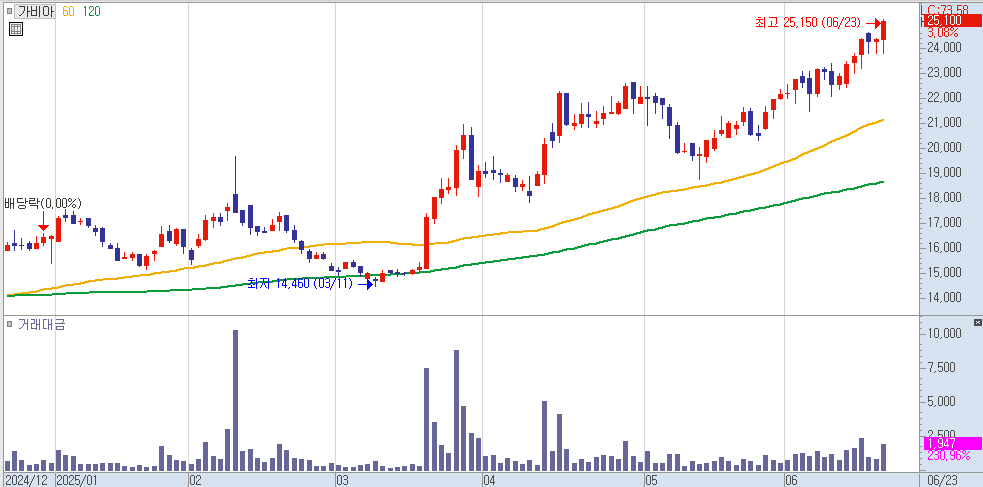Click the 최고 25,150 (06/23) label
Image resolution: width=983 pixels, height=487 pixels.
[808, 23]
